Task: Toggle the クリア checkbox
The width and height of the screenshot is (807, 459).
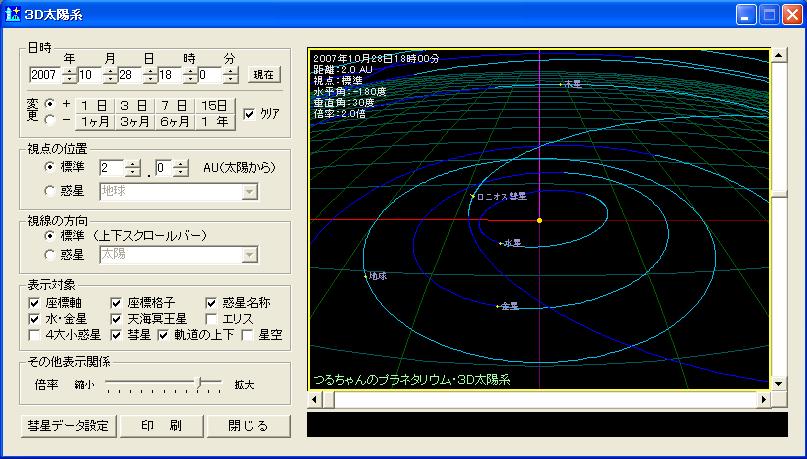Action: (x=250, y=113)
